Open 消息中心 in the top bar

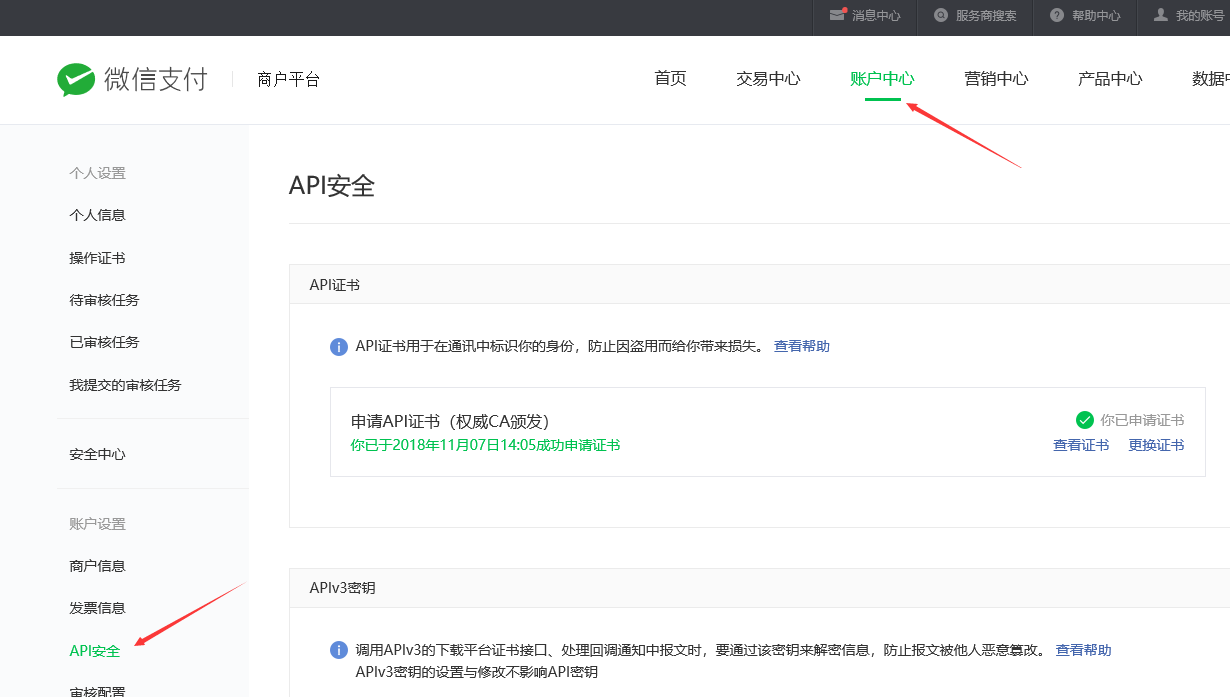coord(876,16)
